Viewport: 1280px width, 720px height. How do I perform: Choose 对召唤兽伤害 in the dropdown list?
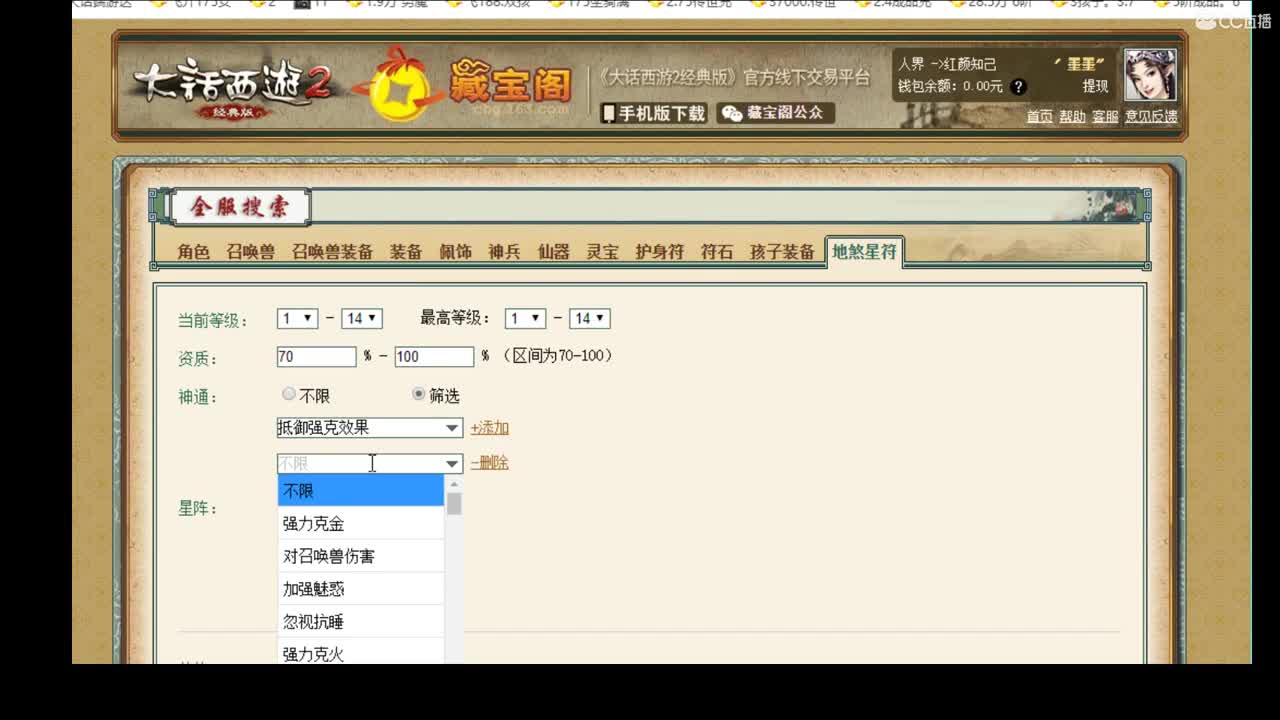click(360, 556)
